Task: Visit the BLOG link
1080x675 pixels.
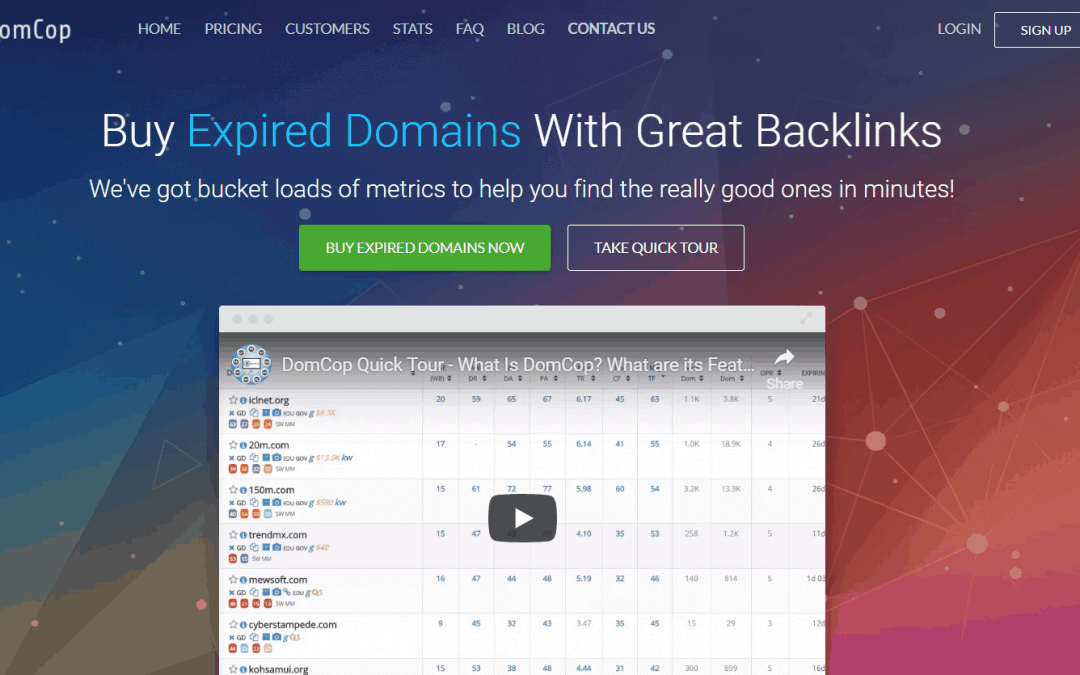Action: click(x=526, y=29)
